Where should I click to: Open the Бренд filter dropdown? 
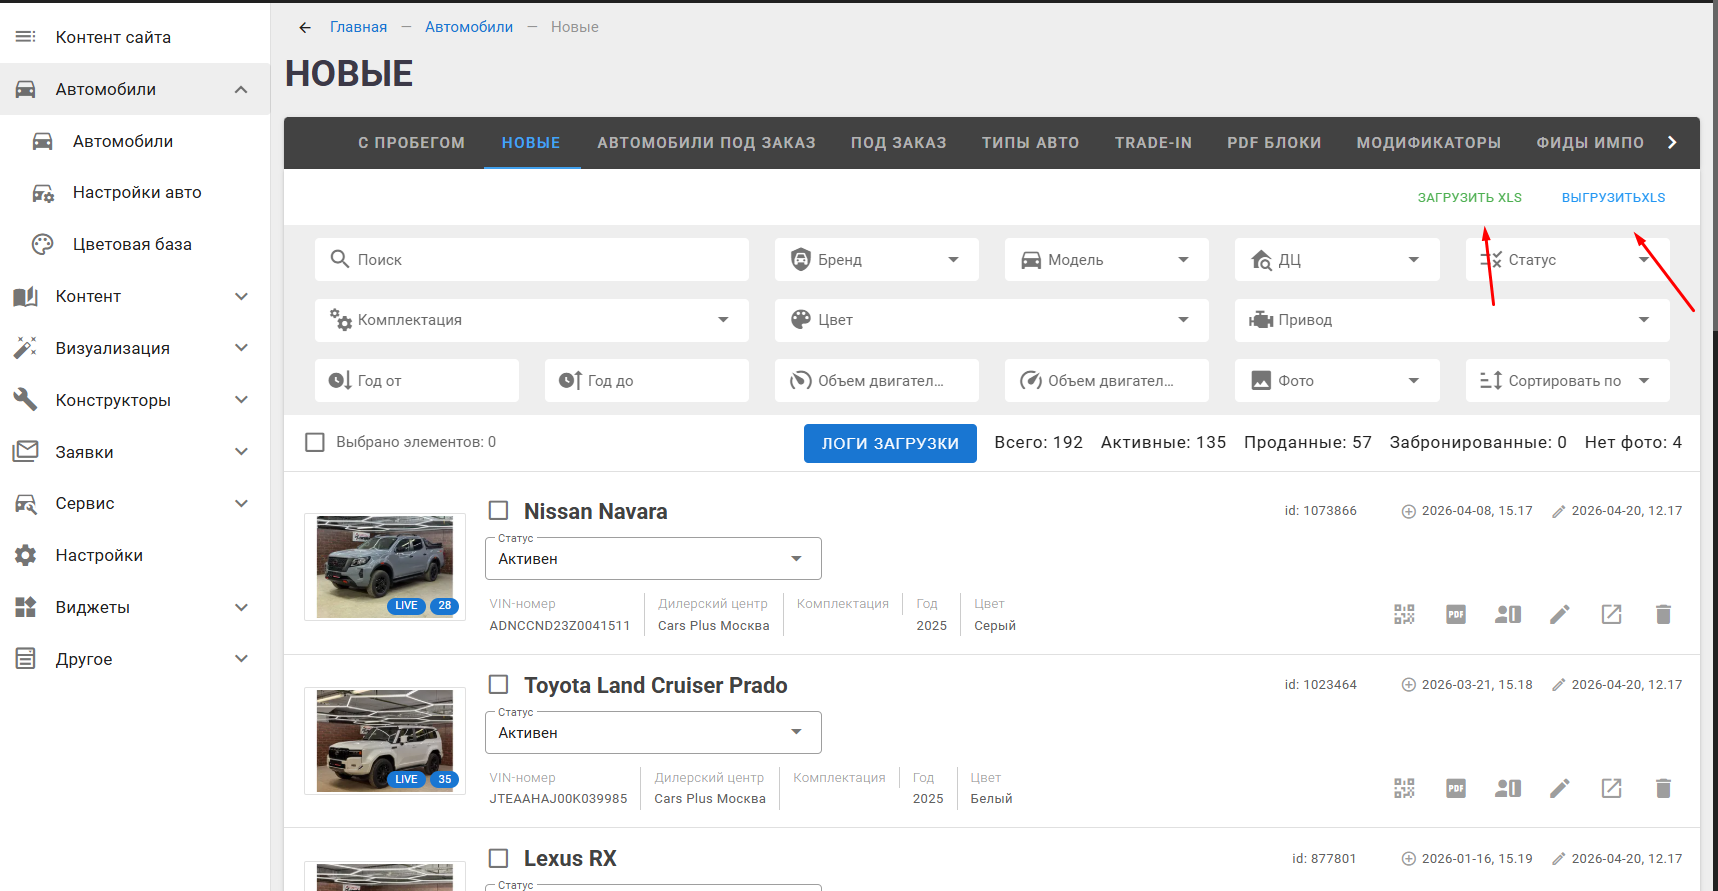pyautogui.click(x=877, y=260)
